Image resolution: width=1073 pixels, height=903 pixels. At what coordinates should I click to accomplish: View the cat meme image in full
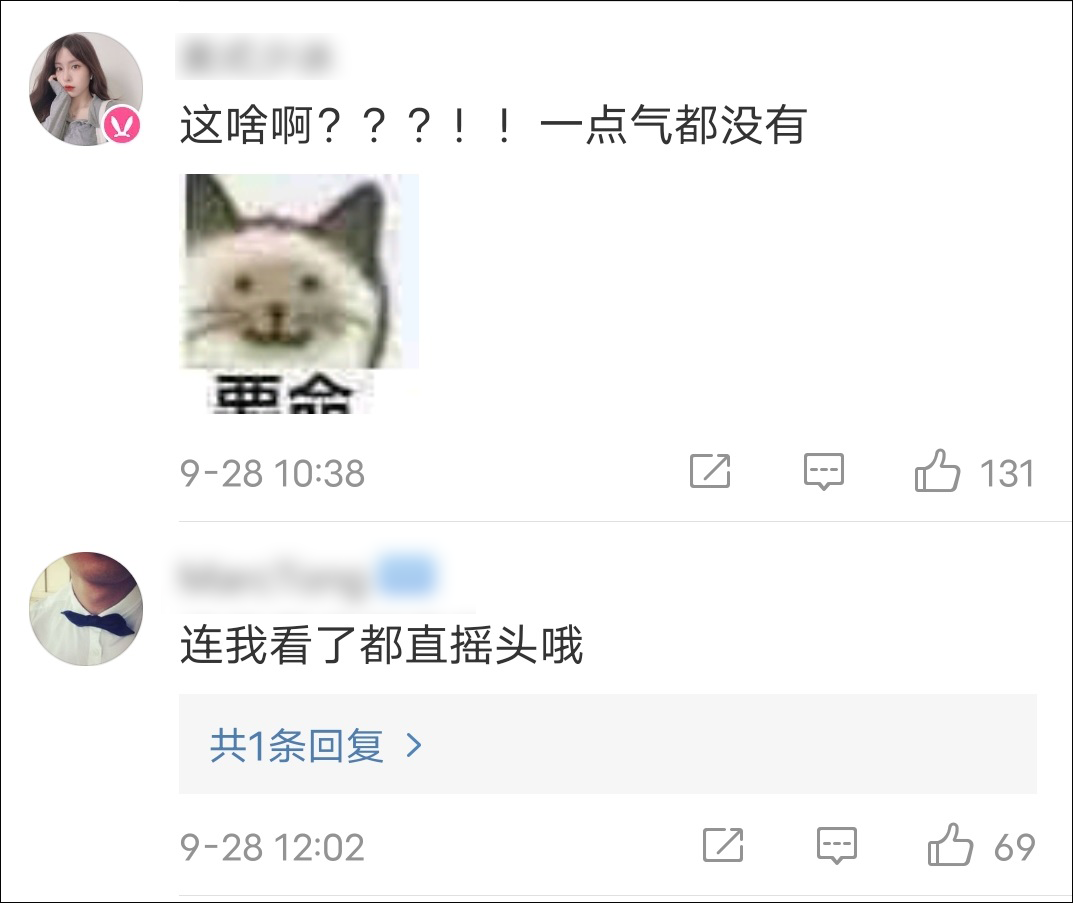click(299, 294)
